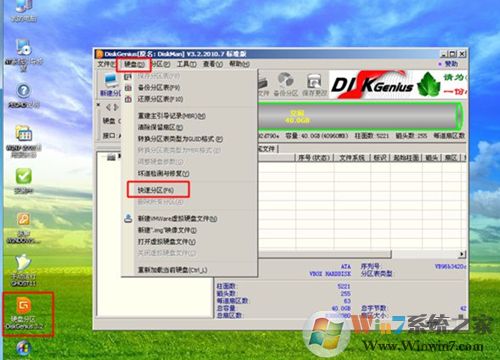Go to the previous disk with the left arrow

click(x=108, y=107)
